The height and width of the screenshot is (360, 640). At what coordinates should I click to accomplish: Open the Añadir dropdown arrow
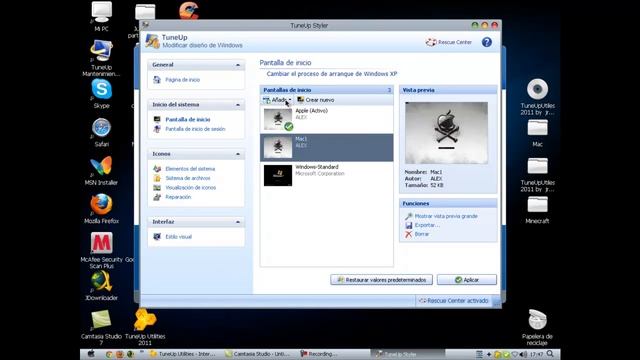coord(290,100)
